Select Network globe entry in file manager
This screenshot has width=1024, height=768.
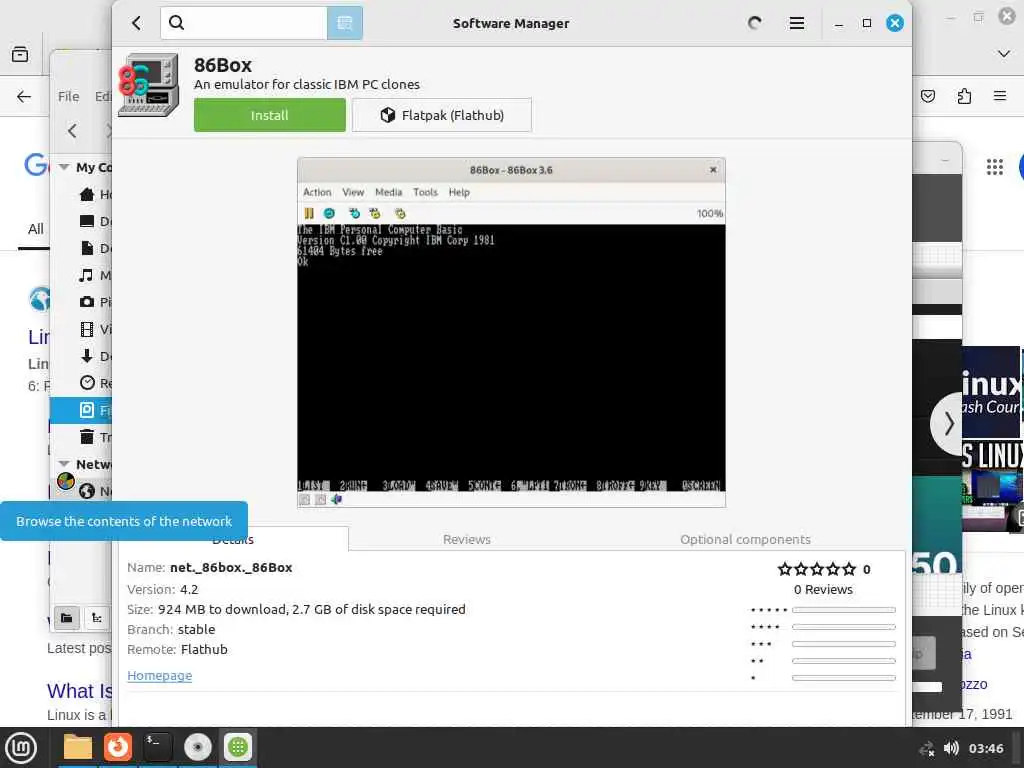click(x=87, y=491)
